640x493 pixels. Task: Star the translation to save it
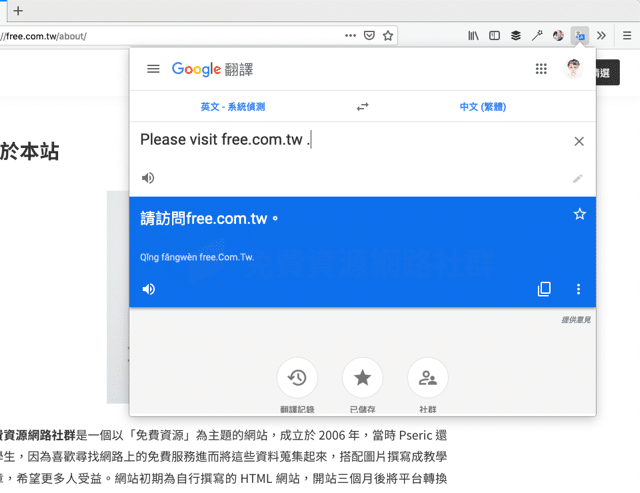point(580,214)
